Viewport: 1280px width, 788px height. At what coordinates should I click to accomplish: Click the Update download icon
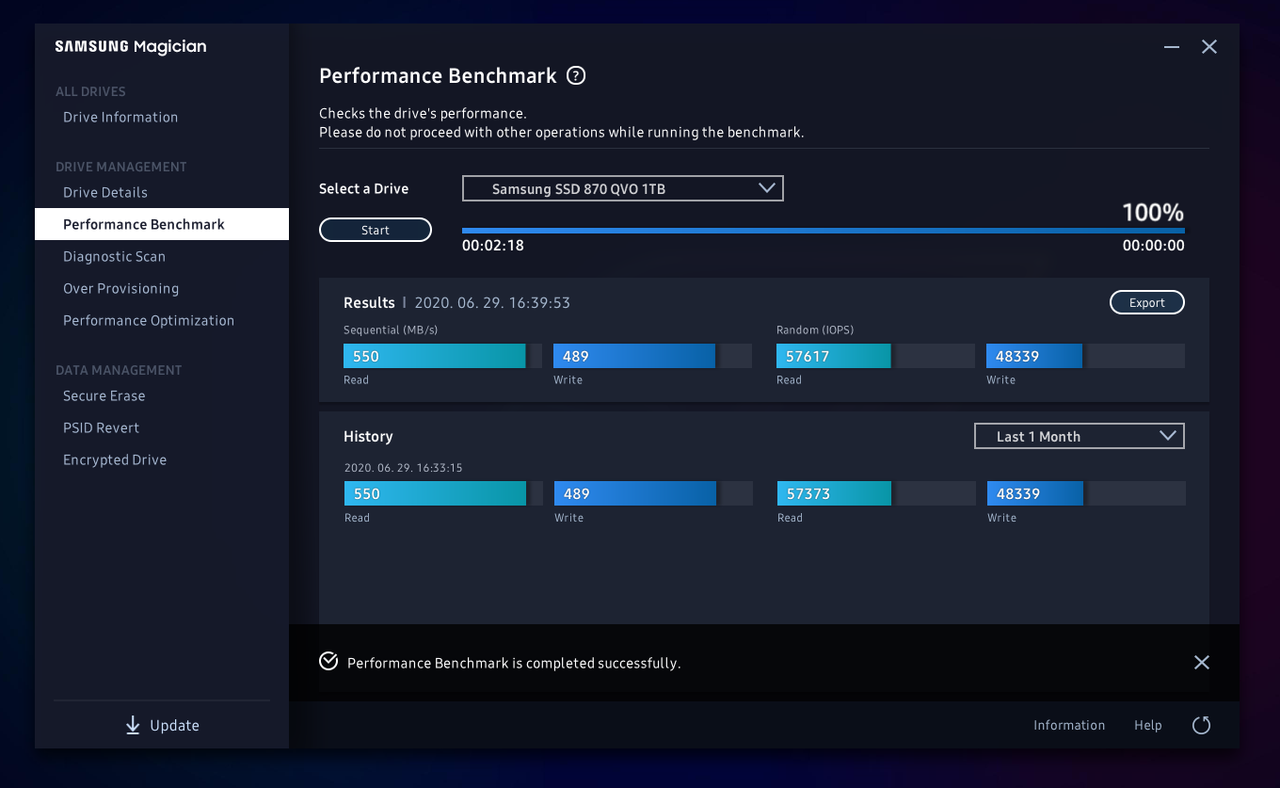[x=132, y=725]
